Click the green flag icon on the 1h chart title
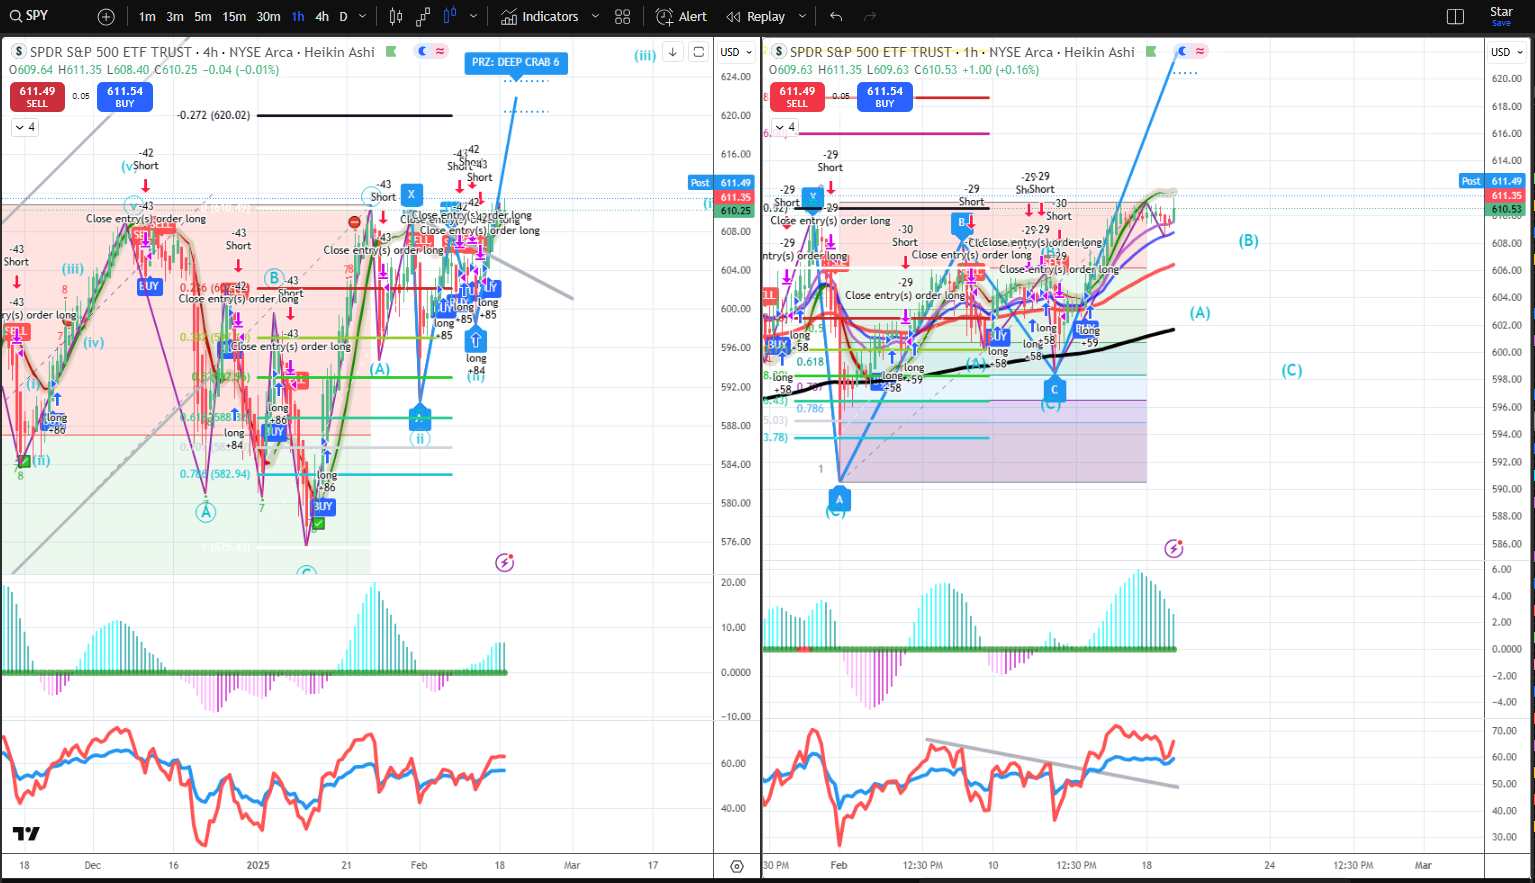The image size is (1535, 883). (1151, 51)
